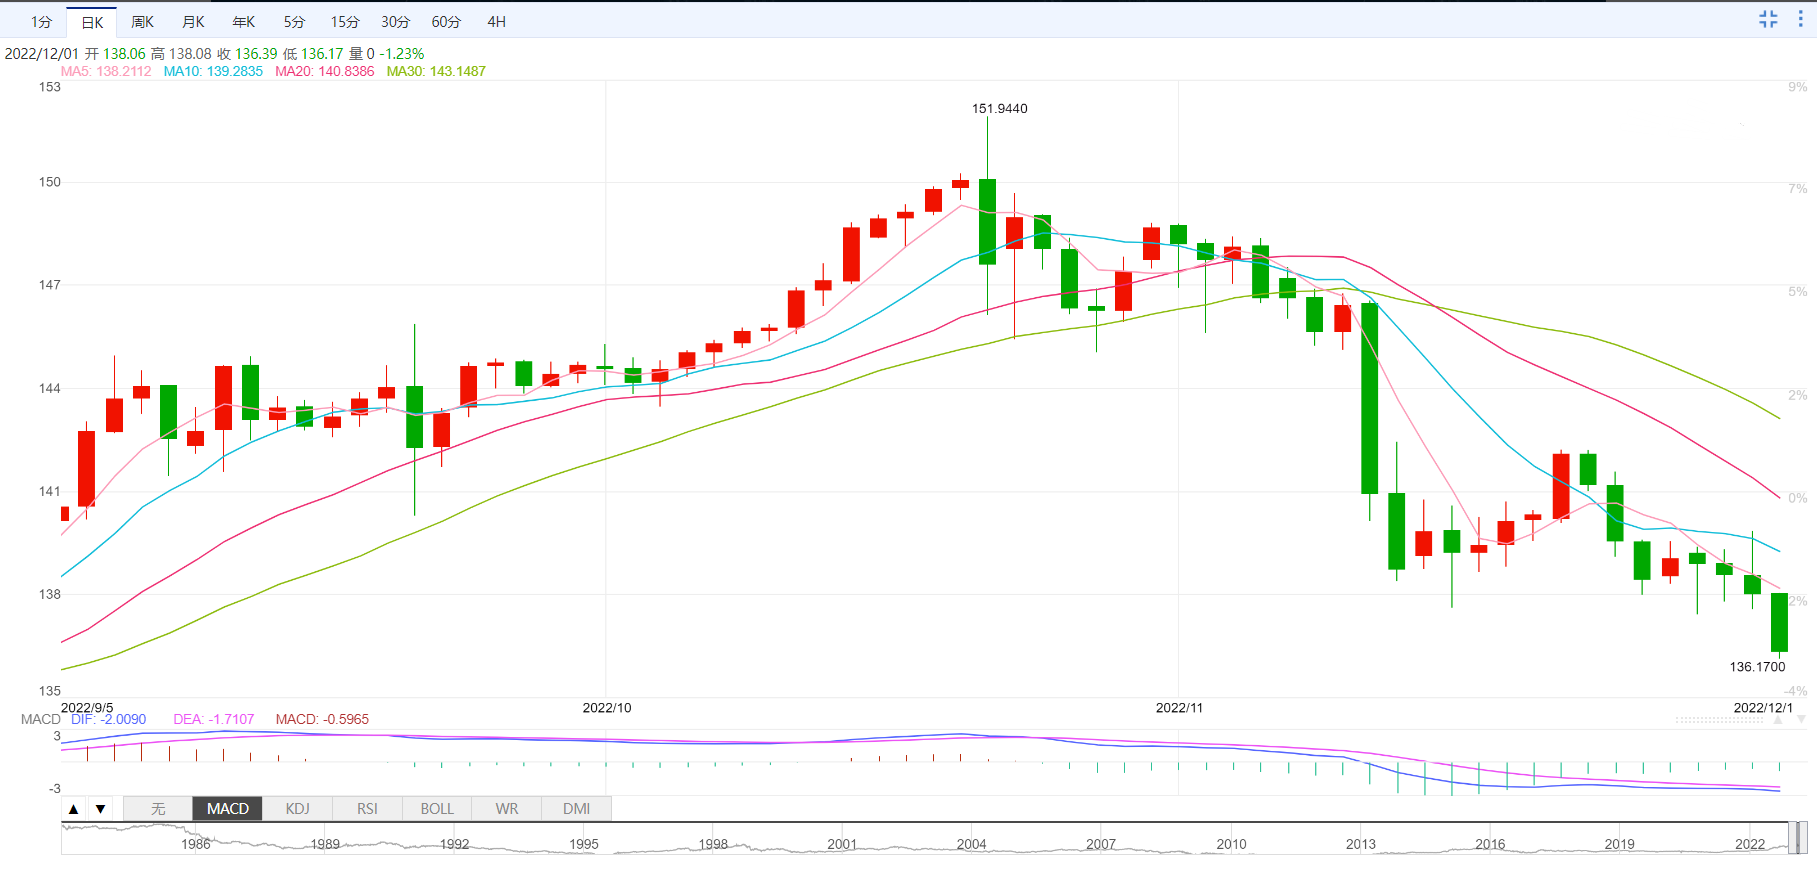The width and height of the screenshot is (1817, 871).
Task: Click the 151.9440 high price label
Action: (999, 108)
